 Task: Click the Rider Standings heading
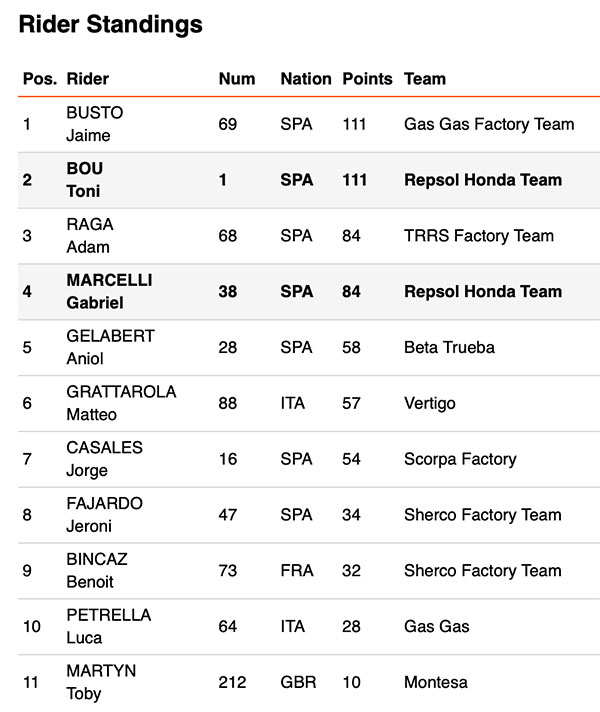coord(110,25)
